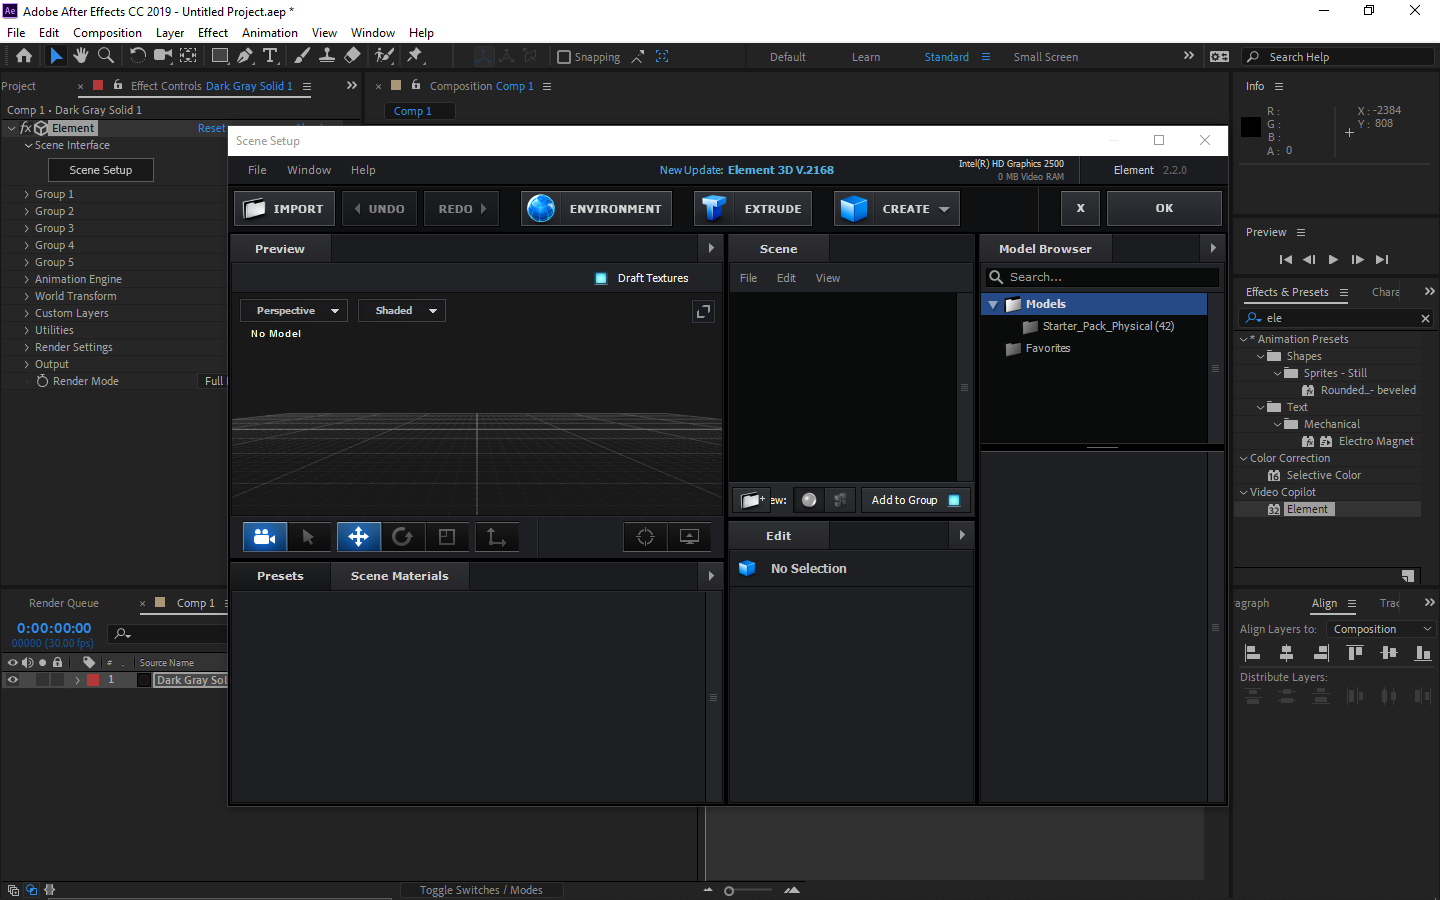Select the arrow selection tool in Preview
1440x900 pixels.
pos(308,537)
